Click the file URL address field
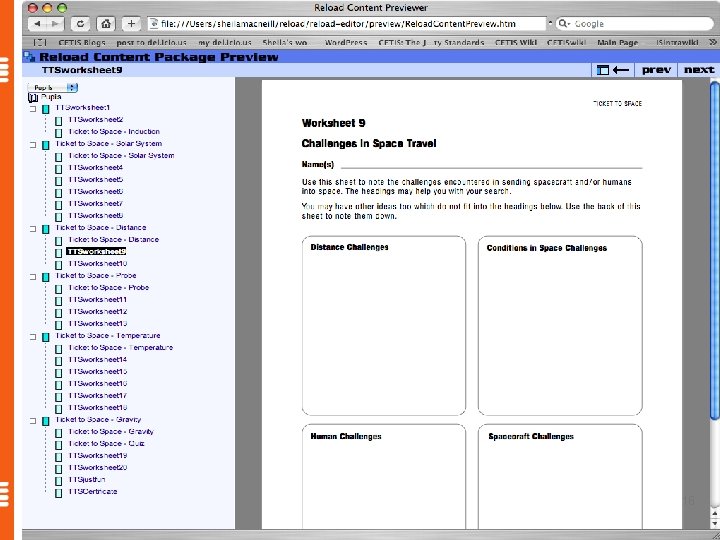The image size is (720, 540). tap(347, 24)
